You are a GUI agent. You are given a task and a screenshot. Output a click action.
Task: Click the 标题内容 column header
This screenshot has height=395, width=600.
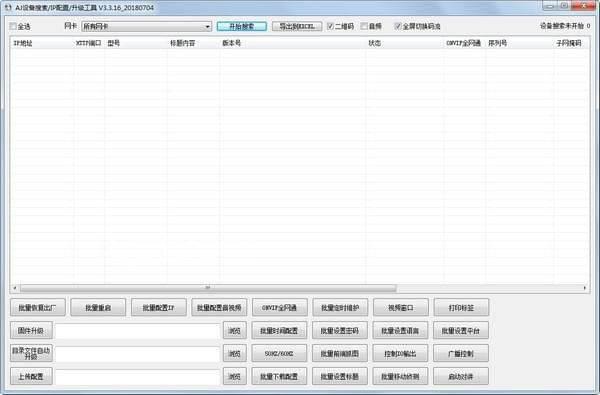point(194,43)
